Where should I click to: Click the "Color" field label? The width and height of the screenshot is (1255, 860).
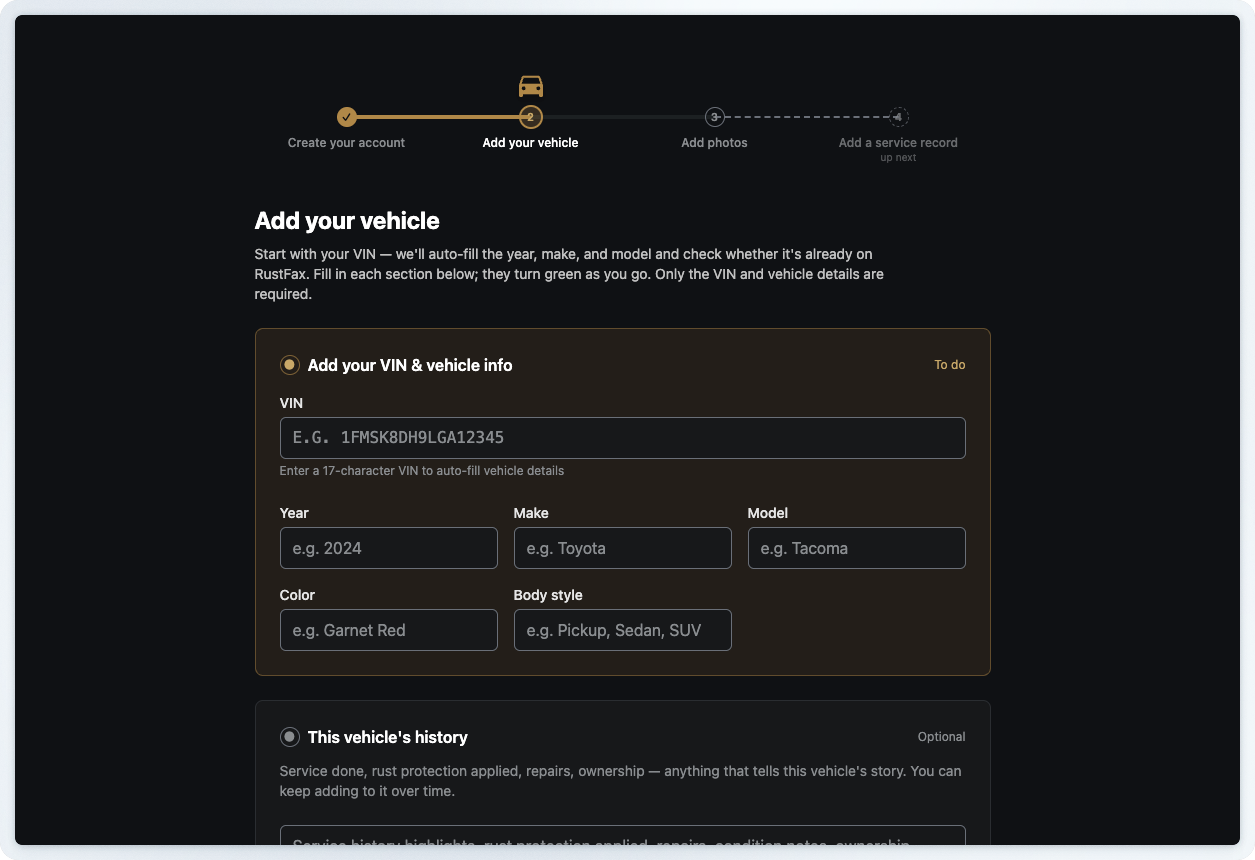click(297, 595)
